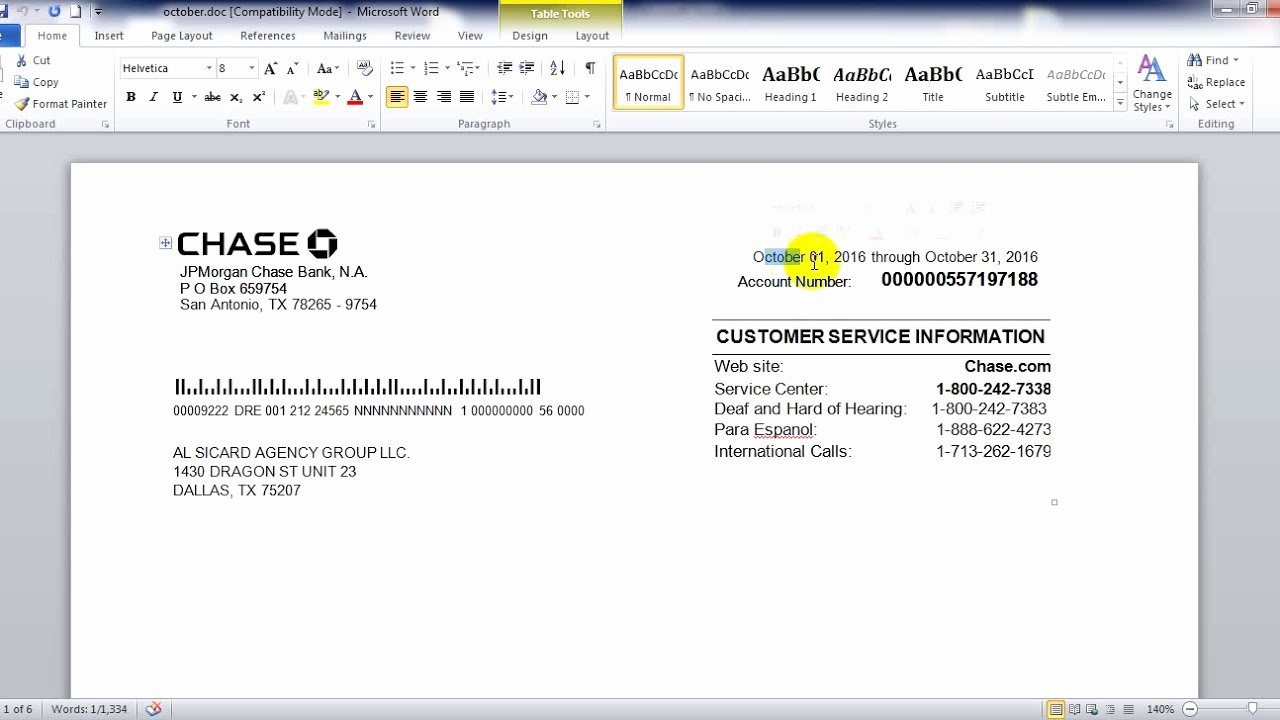Apply strikethrough formatting
The image size is (1280, 720).
point(212,97)
